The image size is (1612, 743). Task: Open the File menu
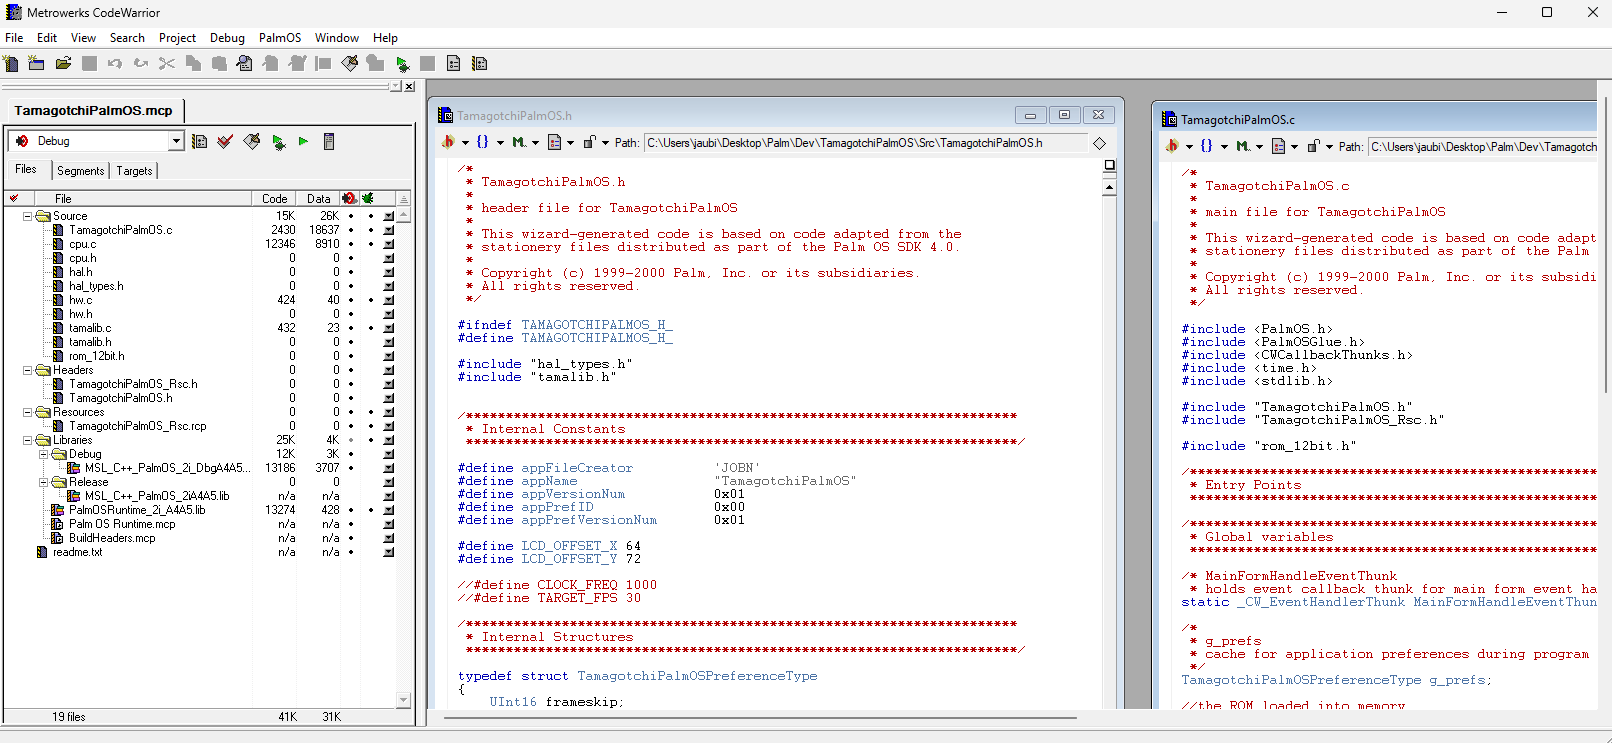point(14,38)
